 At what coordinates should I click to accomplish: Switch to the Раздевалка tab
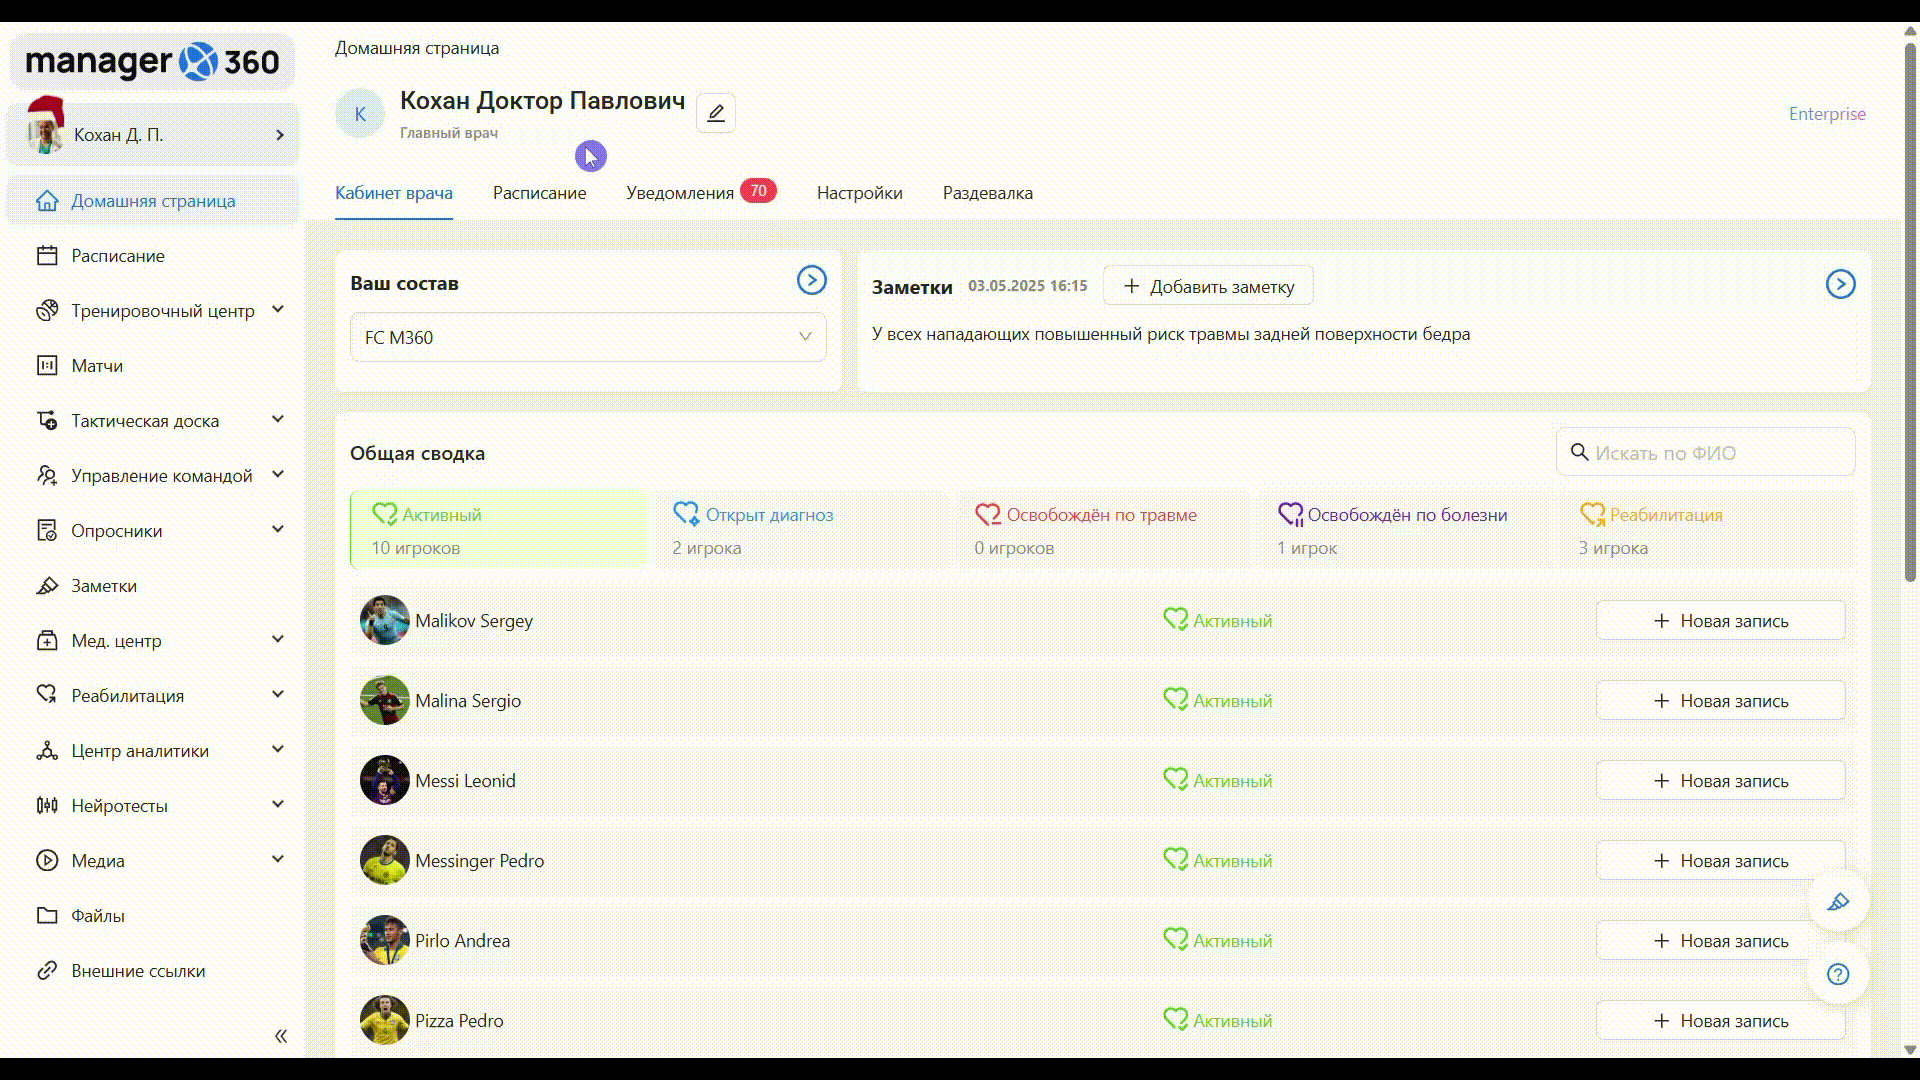click(x=987, y=193)
